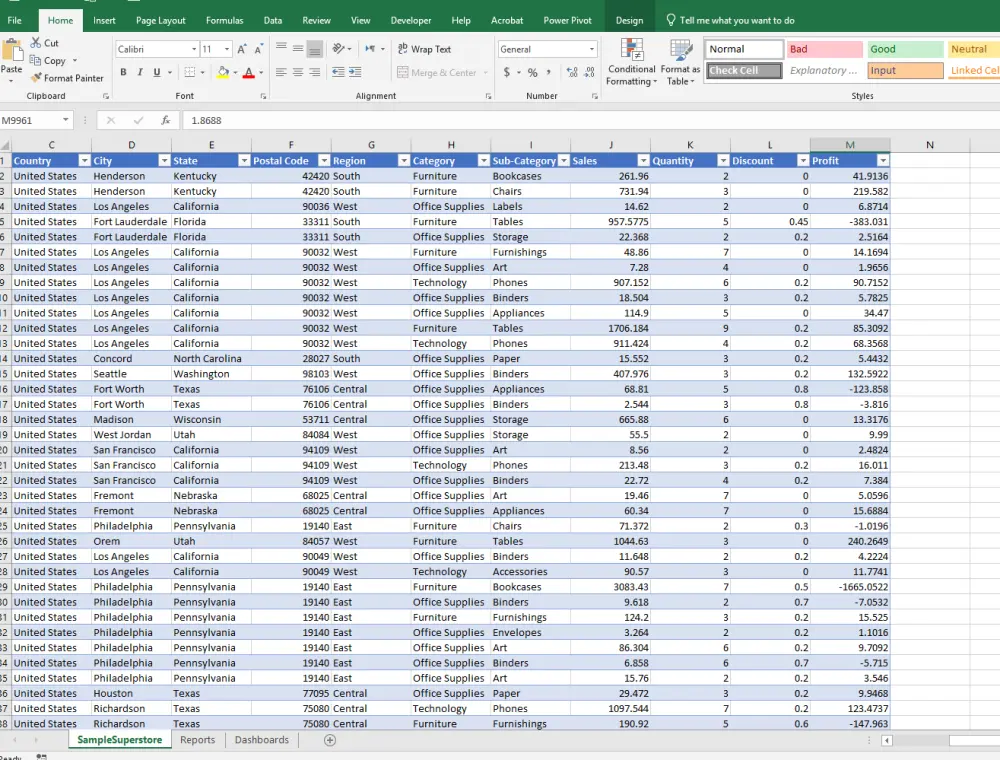The image size is (1000, 760).
Task: Click the Insert Function fx icon
Action: (165, 120)
